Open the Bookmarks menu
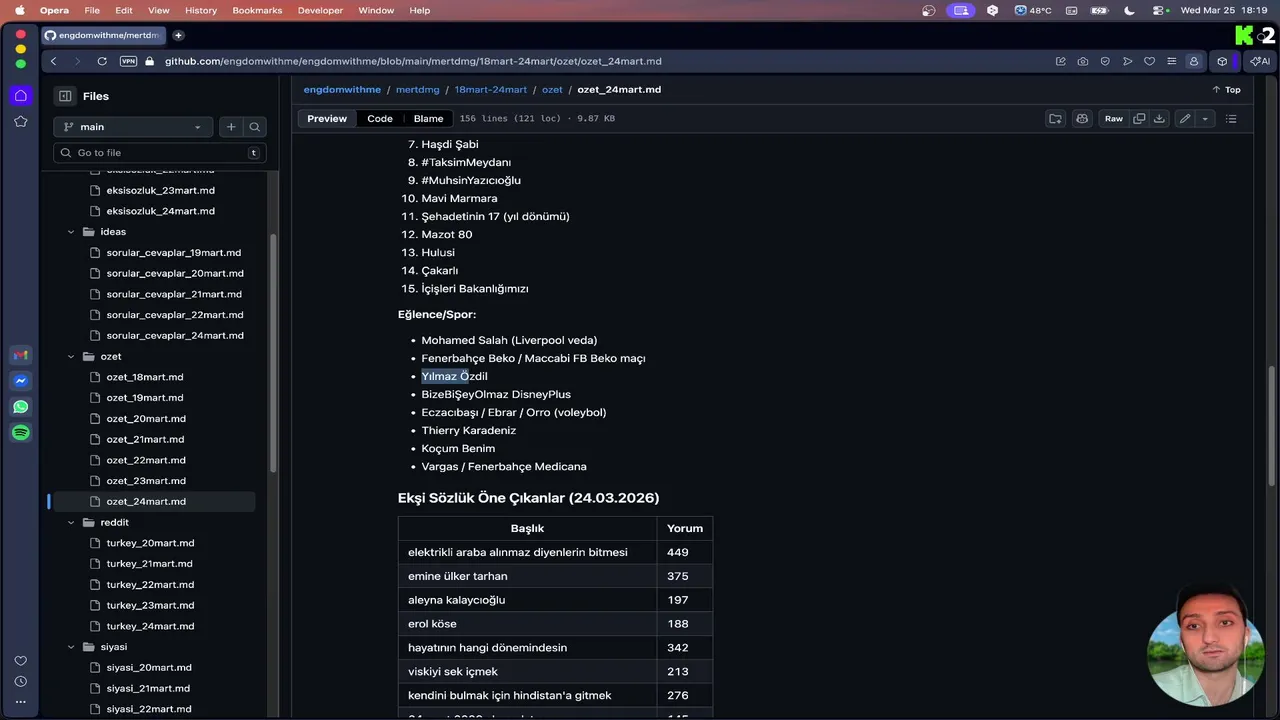Image resolution: width=1280 pixels, height=720 pixels. [x=259, y=10]
